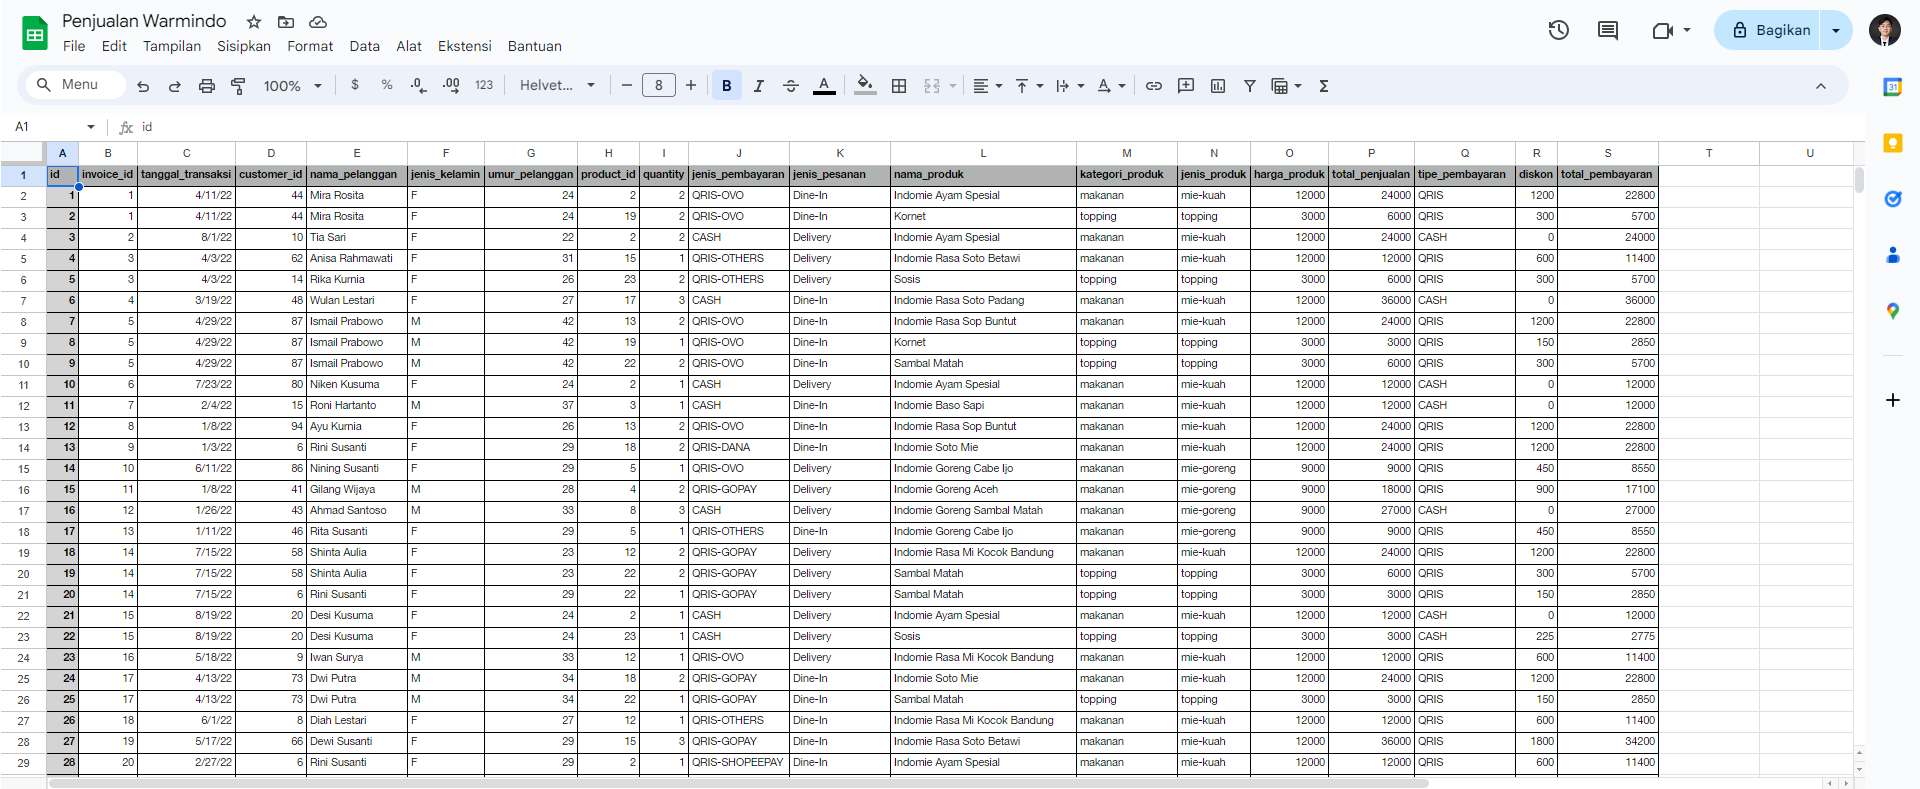Toggle bold formatting
This screenshot has width=1920, height=789.
coord(727,86)
